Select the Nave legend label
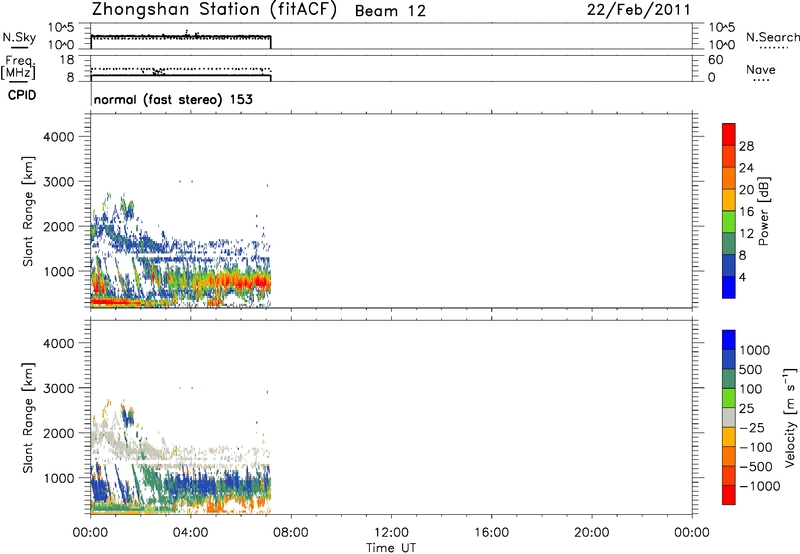This screenshot has height=554, width=800. (762, 70)
